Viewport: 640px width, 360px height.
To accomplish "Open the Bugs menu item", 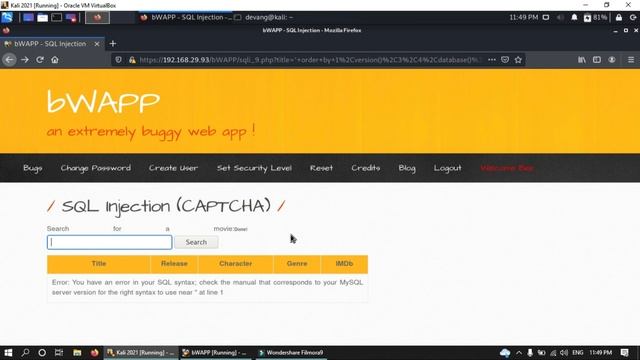I will point(33,168).
